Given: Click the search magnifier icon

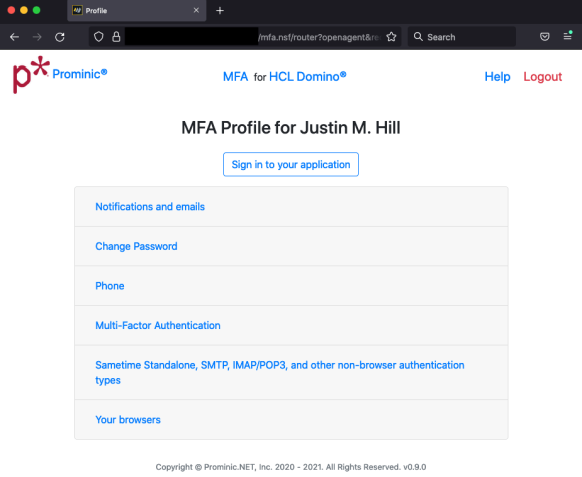Looking at the screenshot, I should pos(418,37).
